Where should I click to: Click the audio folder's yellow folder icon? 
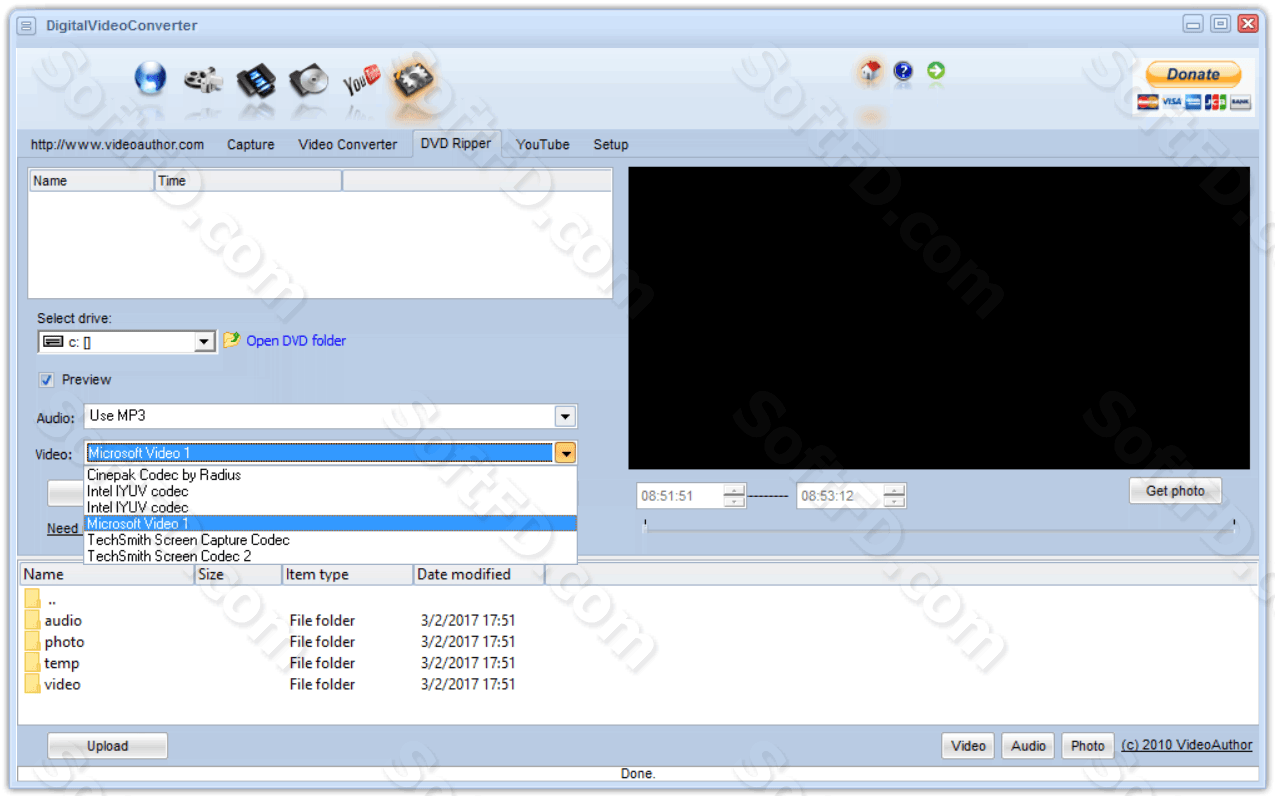coord(32,621)
